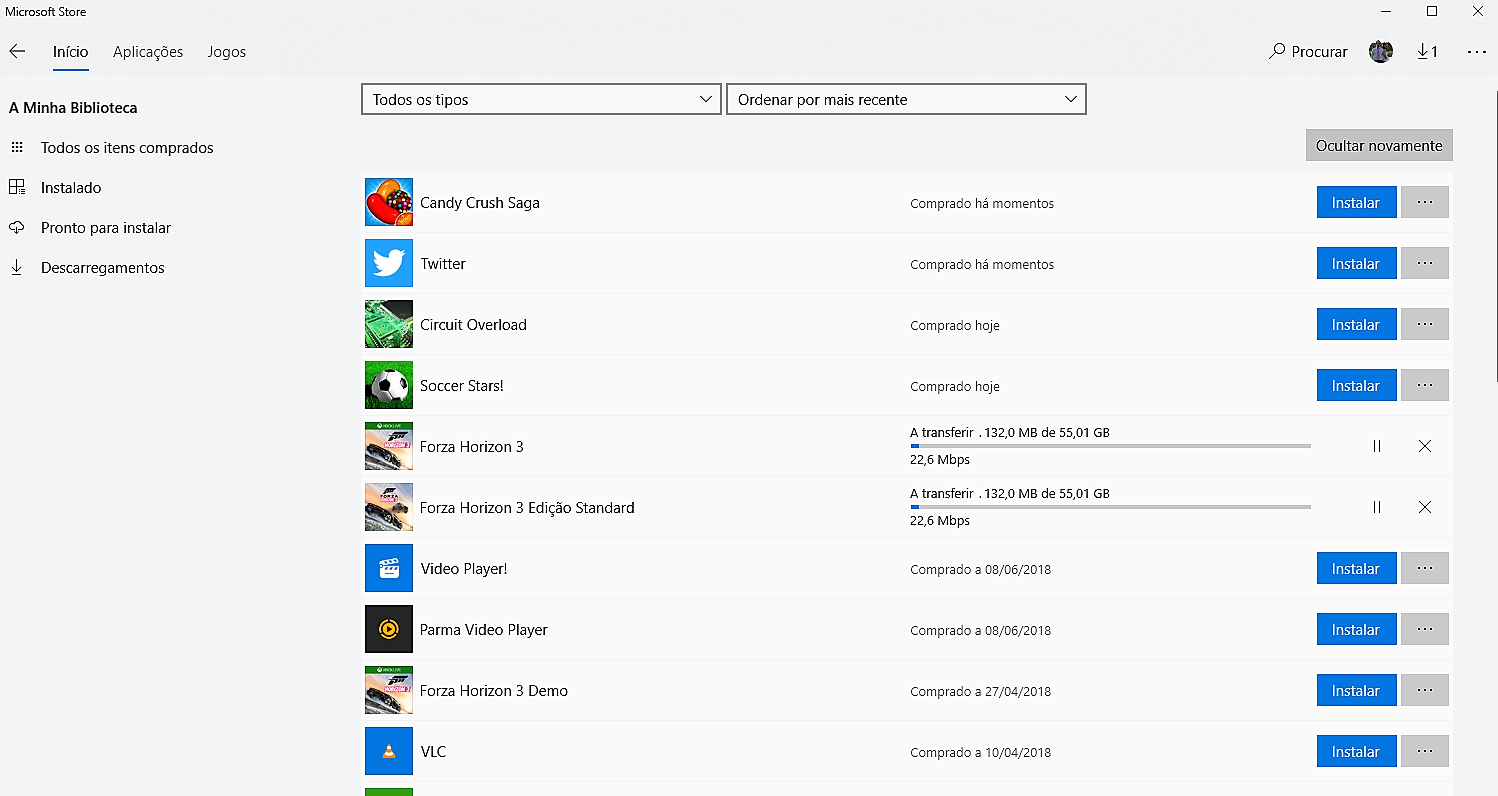The width and height of the screenshot is (1498, 796).
Task: Cancel Forza Horizon 3 Edição Standard download
Action: 1425,507
